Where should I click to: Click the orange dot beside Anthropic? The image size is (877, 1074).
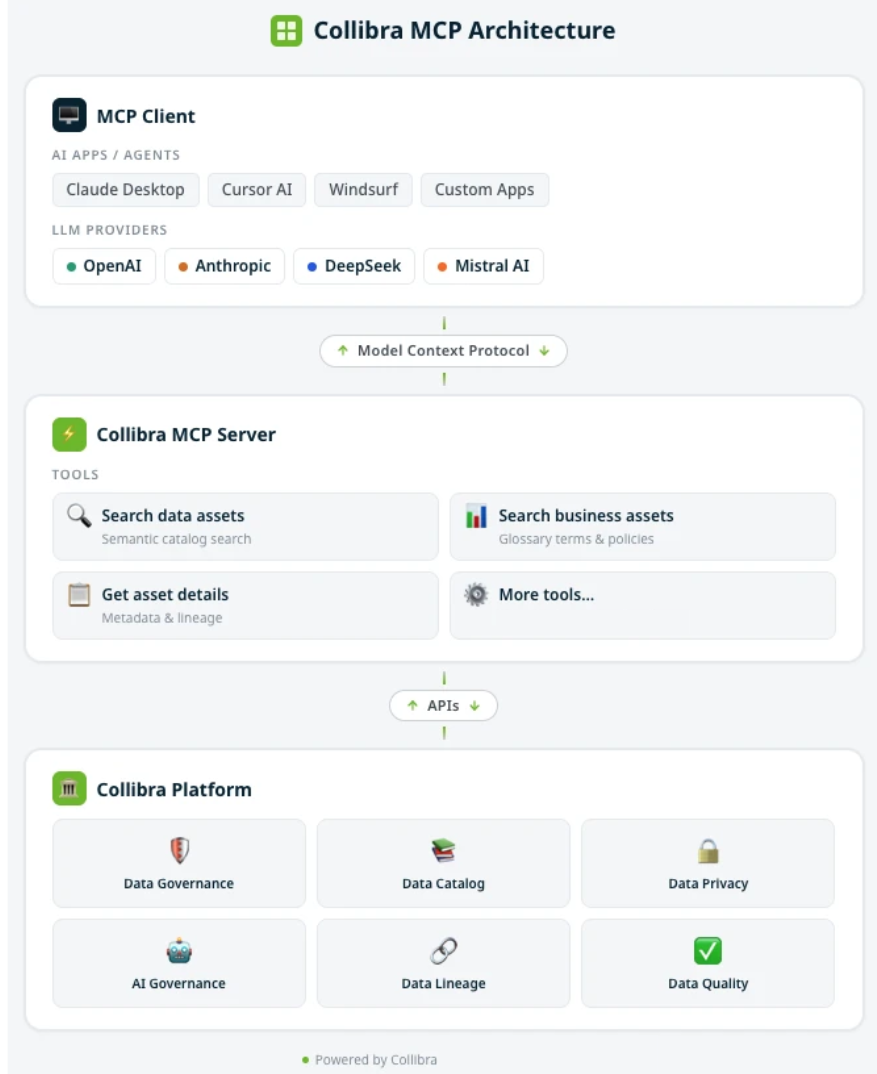183,266
